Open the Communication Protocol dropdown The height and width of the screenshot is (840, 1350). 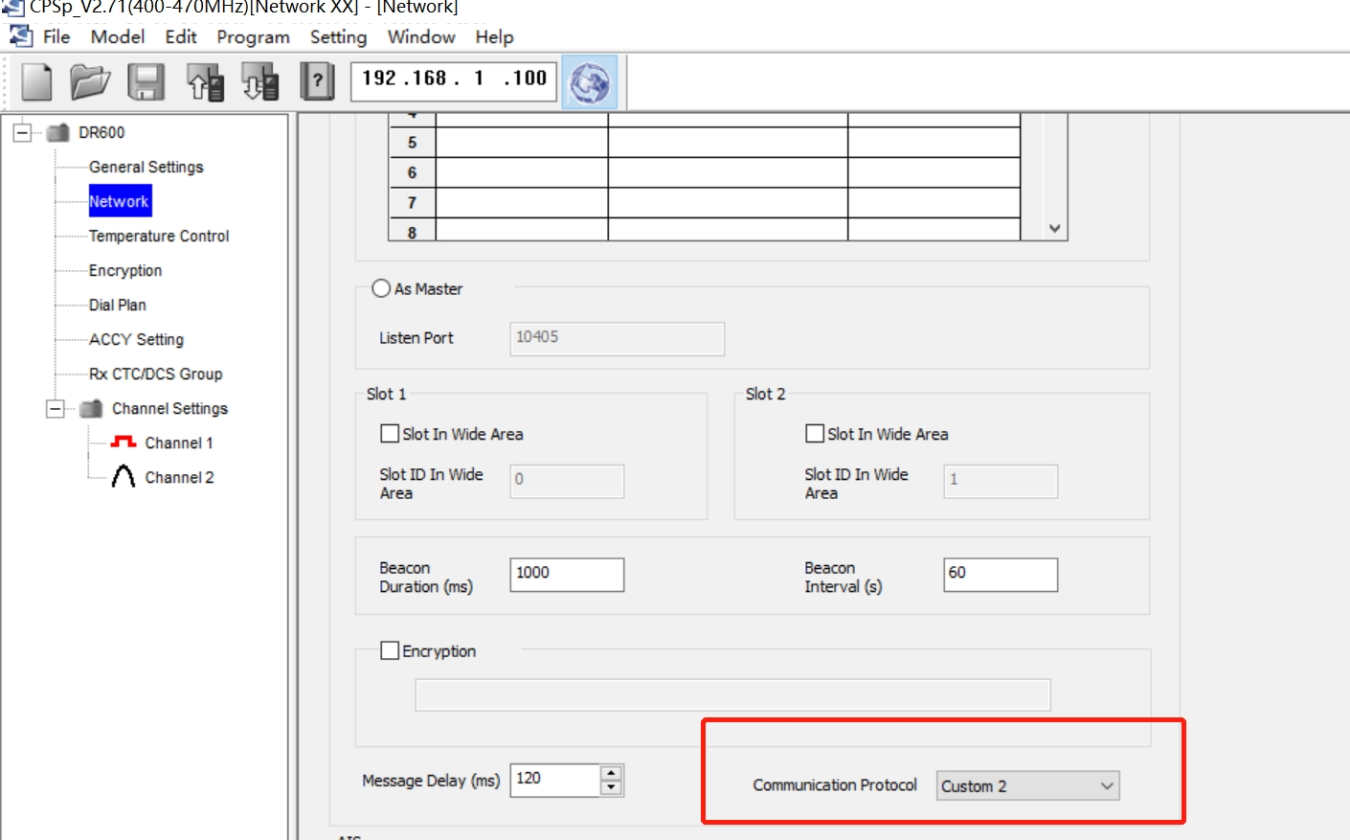pos(1028,786)
